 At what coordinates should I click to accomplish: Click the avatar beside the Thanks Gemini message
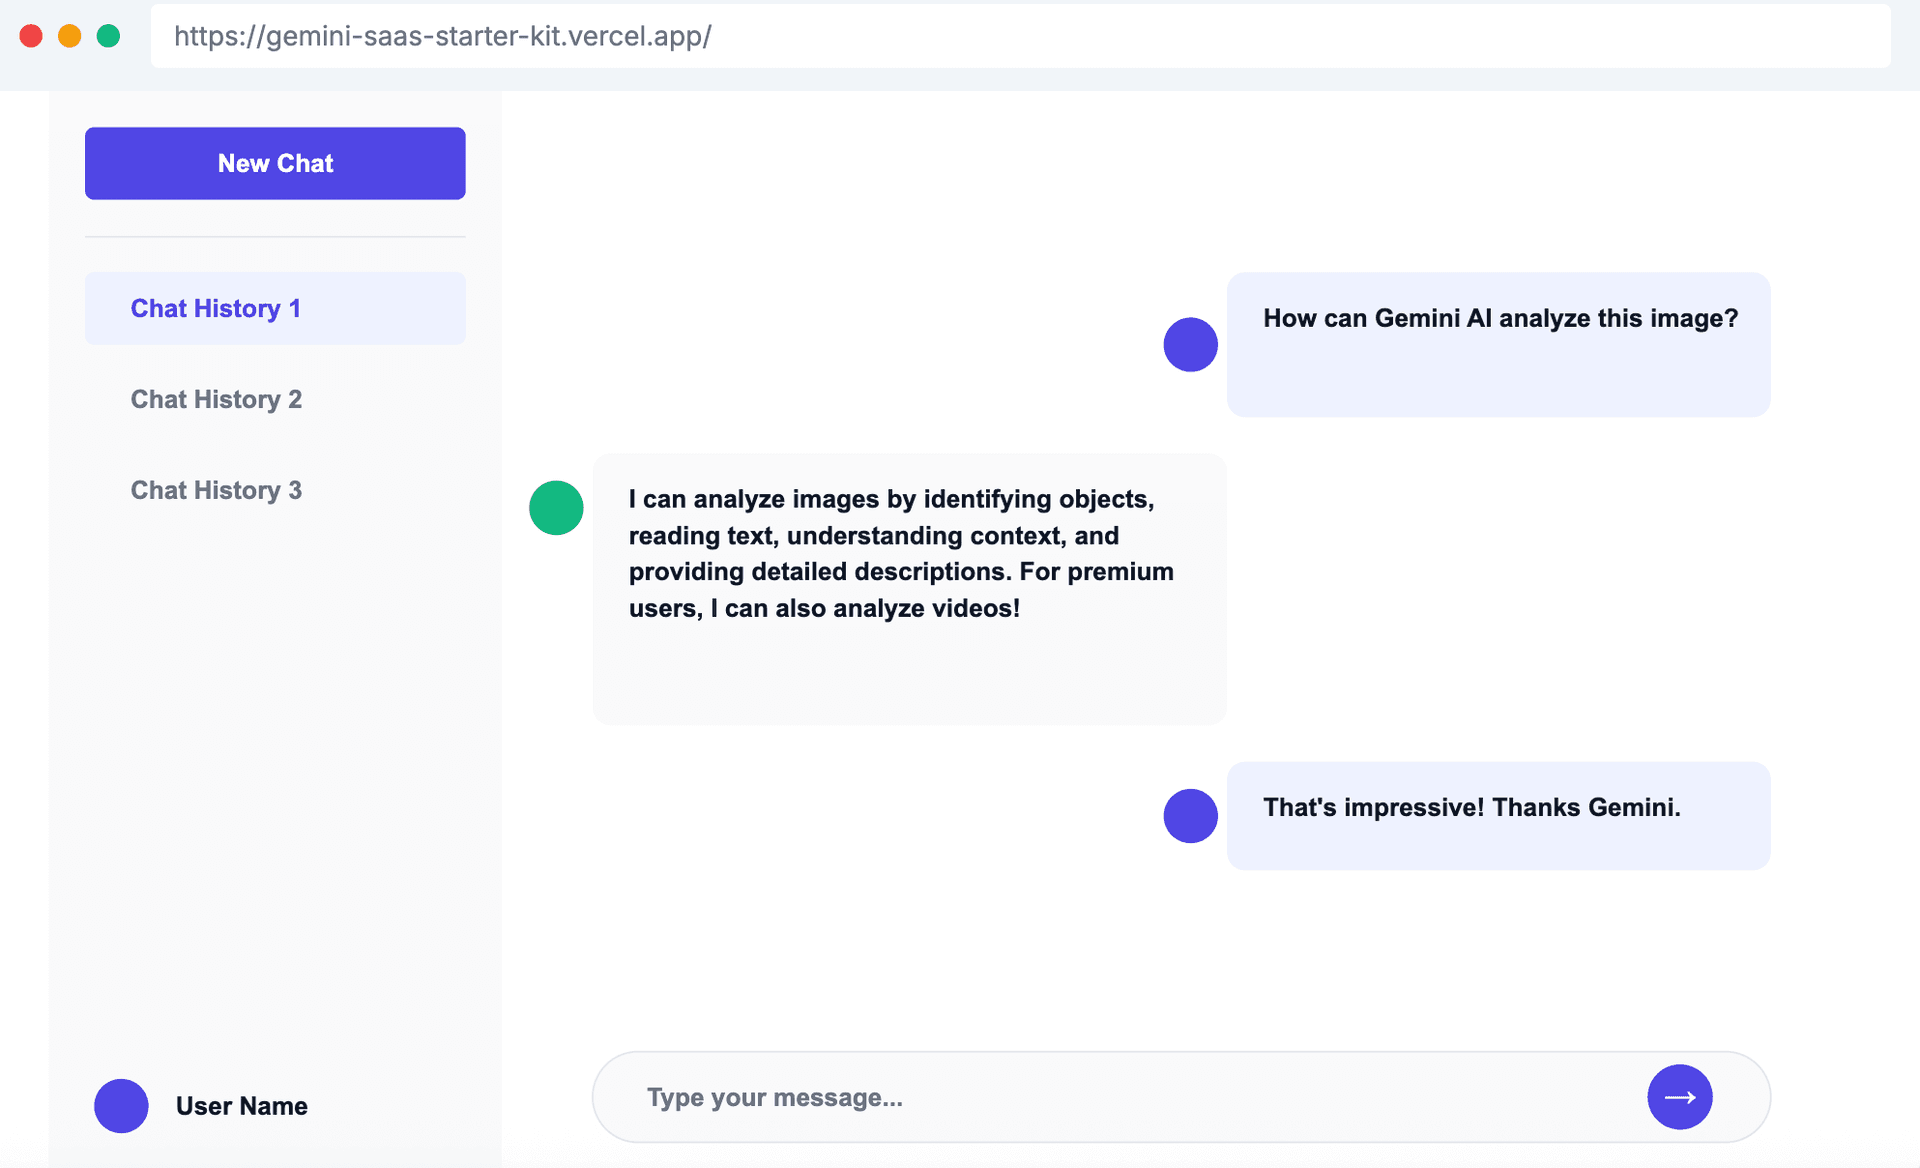(x=1190, y=816)
